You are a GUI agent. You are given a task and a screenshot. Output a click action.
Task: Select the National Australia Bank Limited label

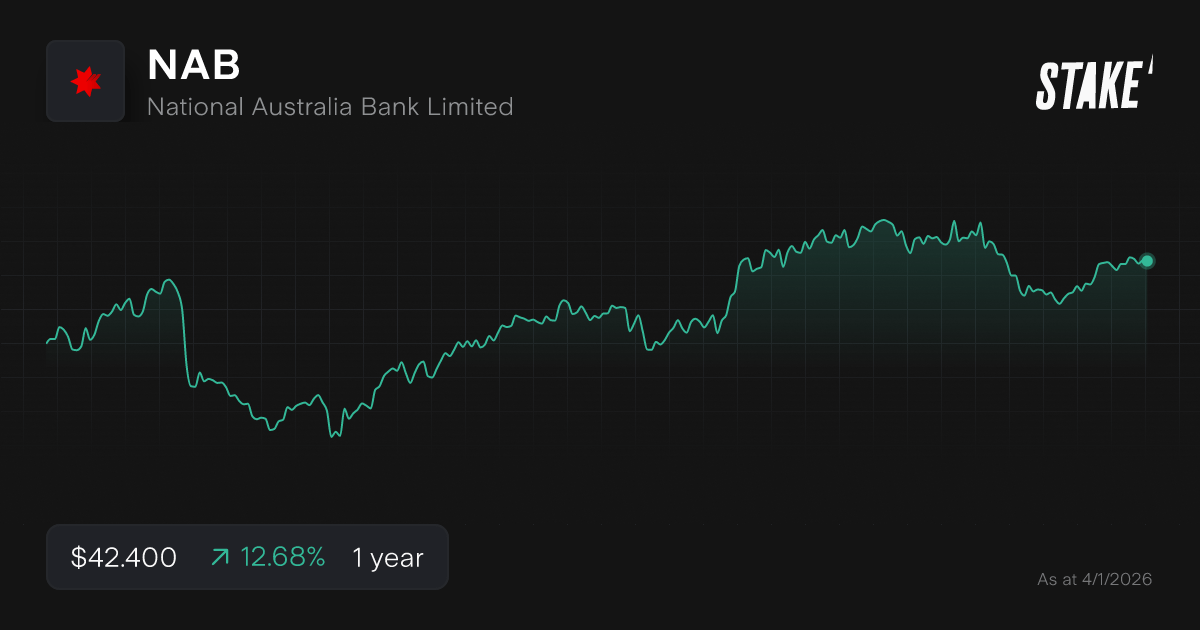click(331, 107)
